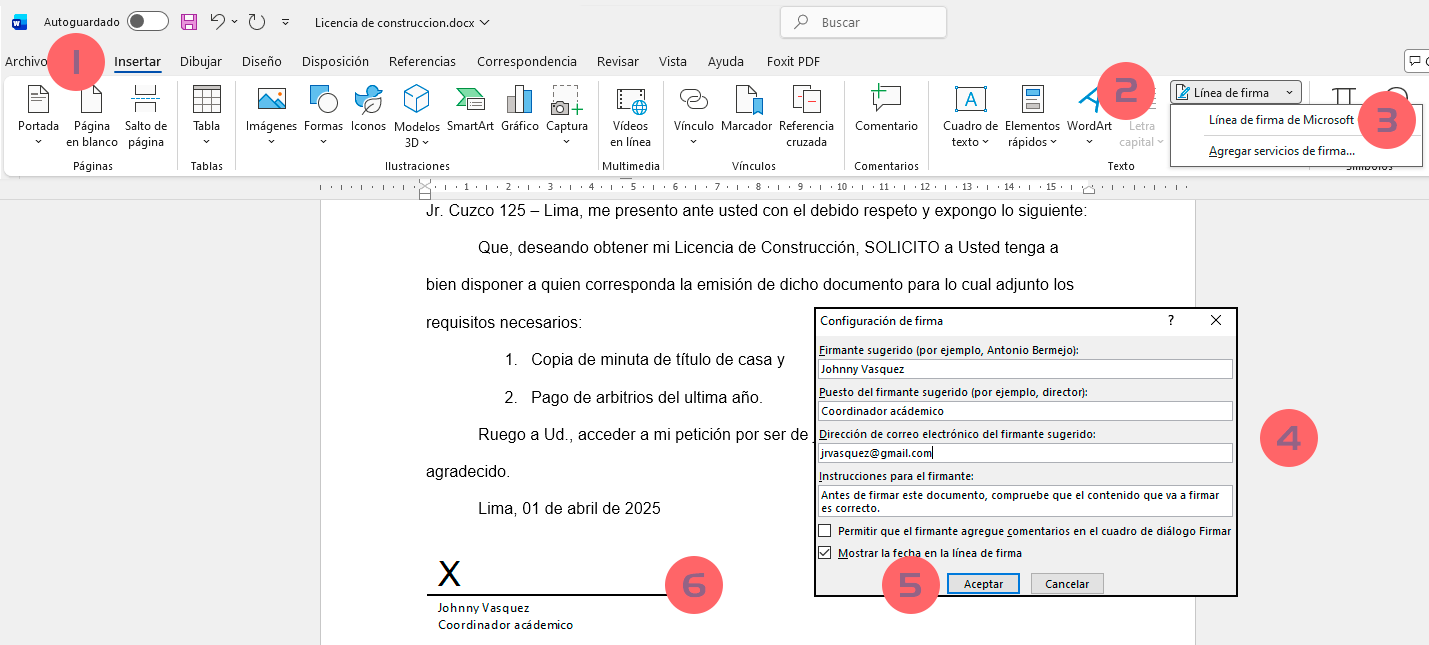Open the Portada cover page gallery
Image resolution: width=1429 pixels, height=645 pixels.
[38, 115]
